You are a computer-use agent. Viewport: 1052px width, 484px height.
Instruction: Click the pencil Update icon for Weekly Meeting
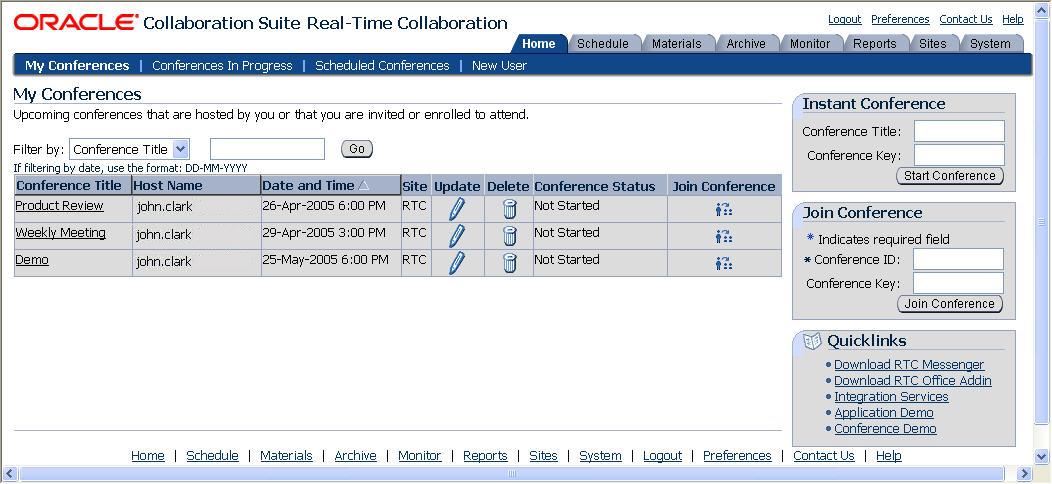coord(457,236)
